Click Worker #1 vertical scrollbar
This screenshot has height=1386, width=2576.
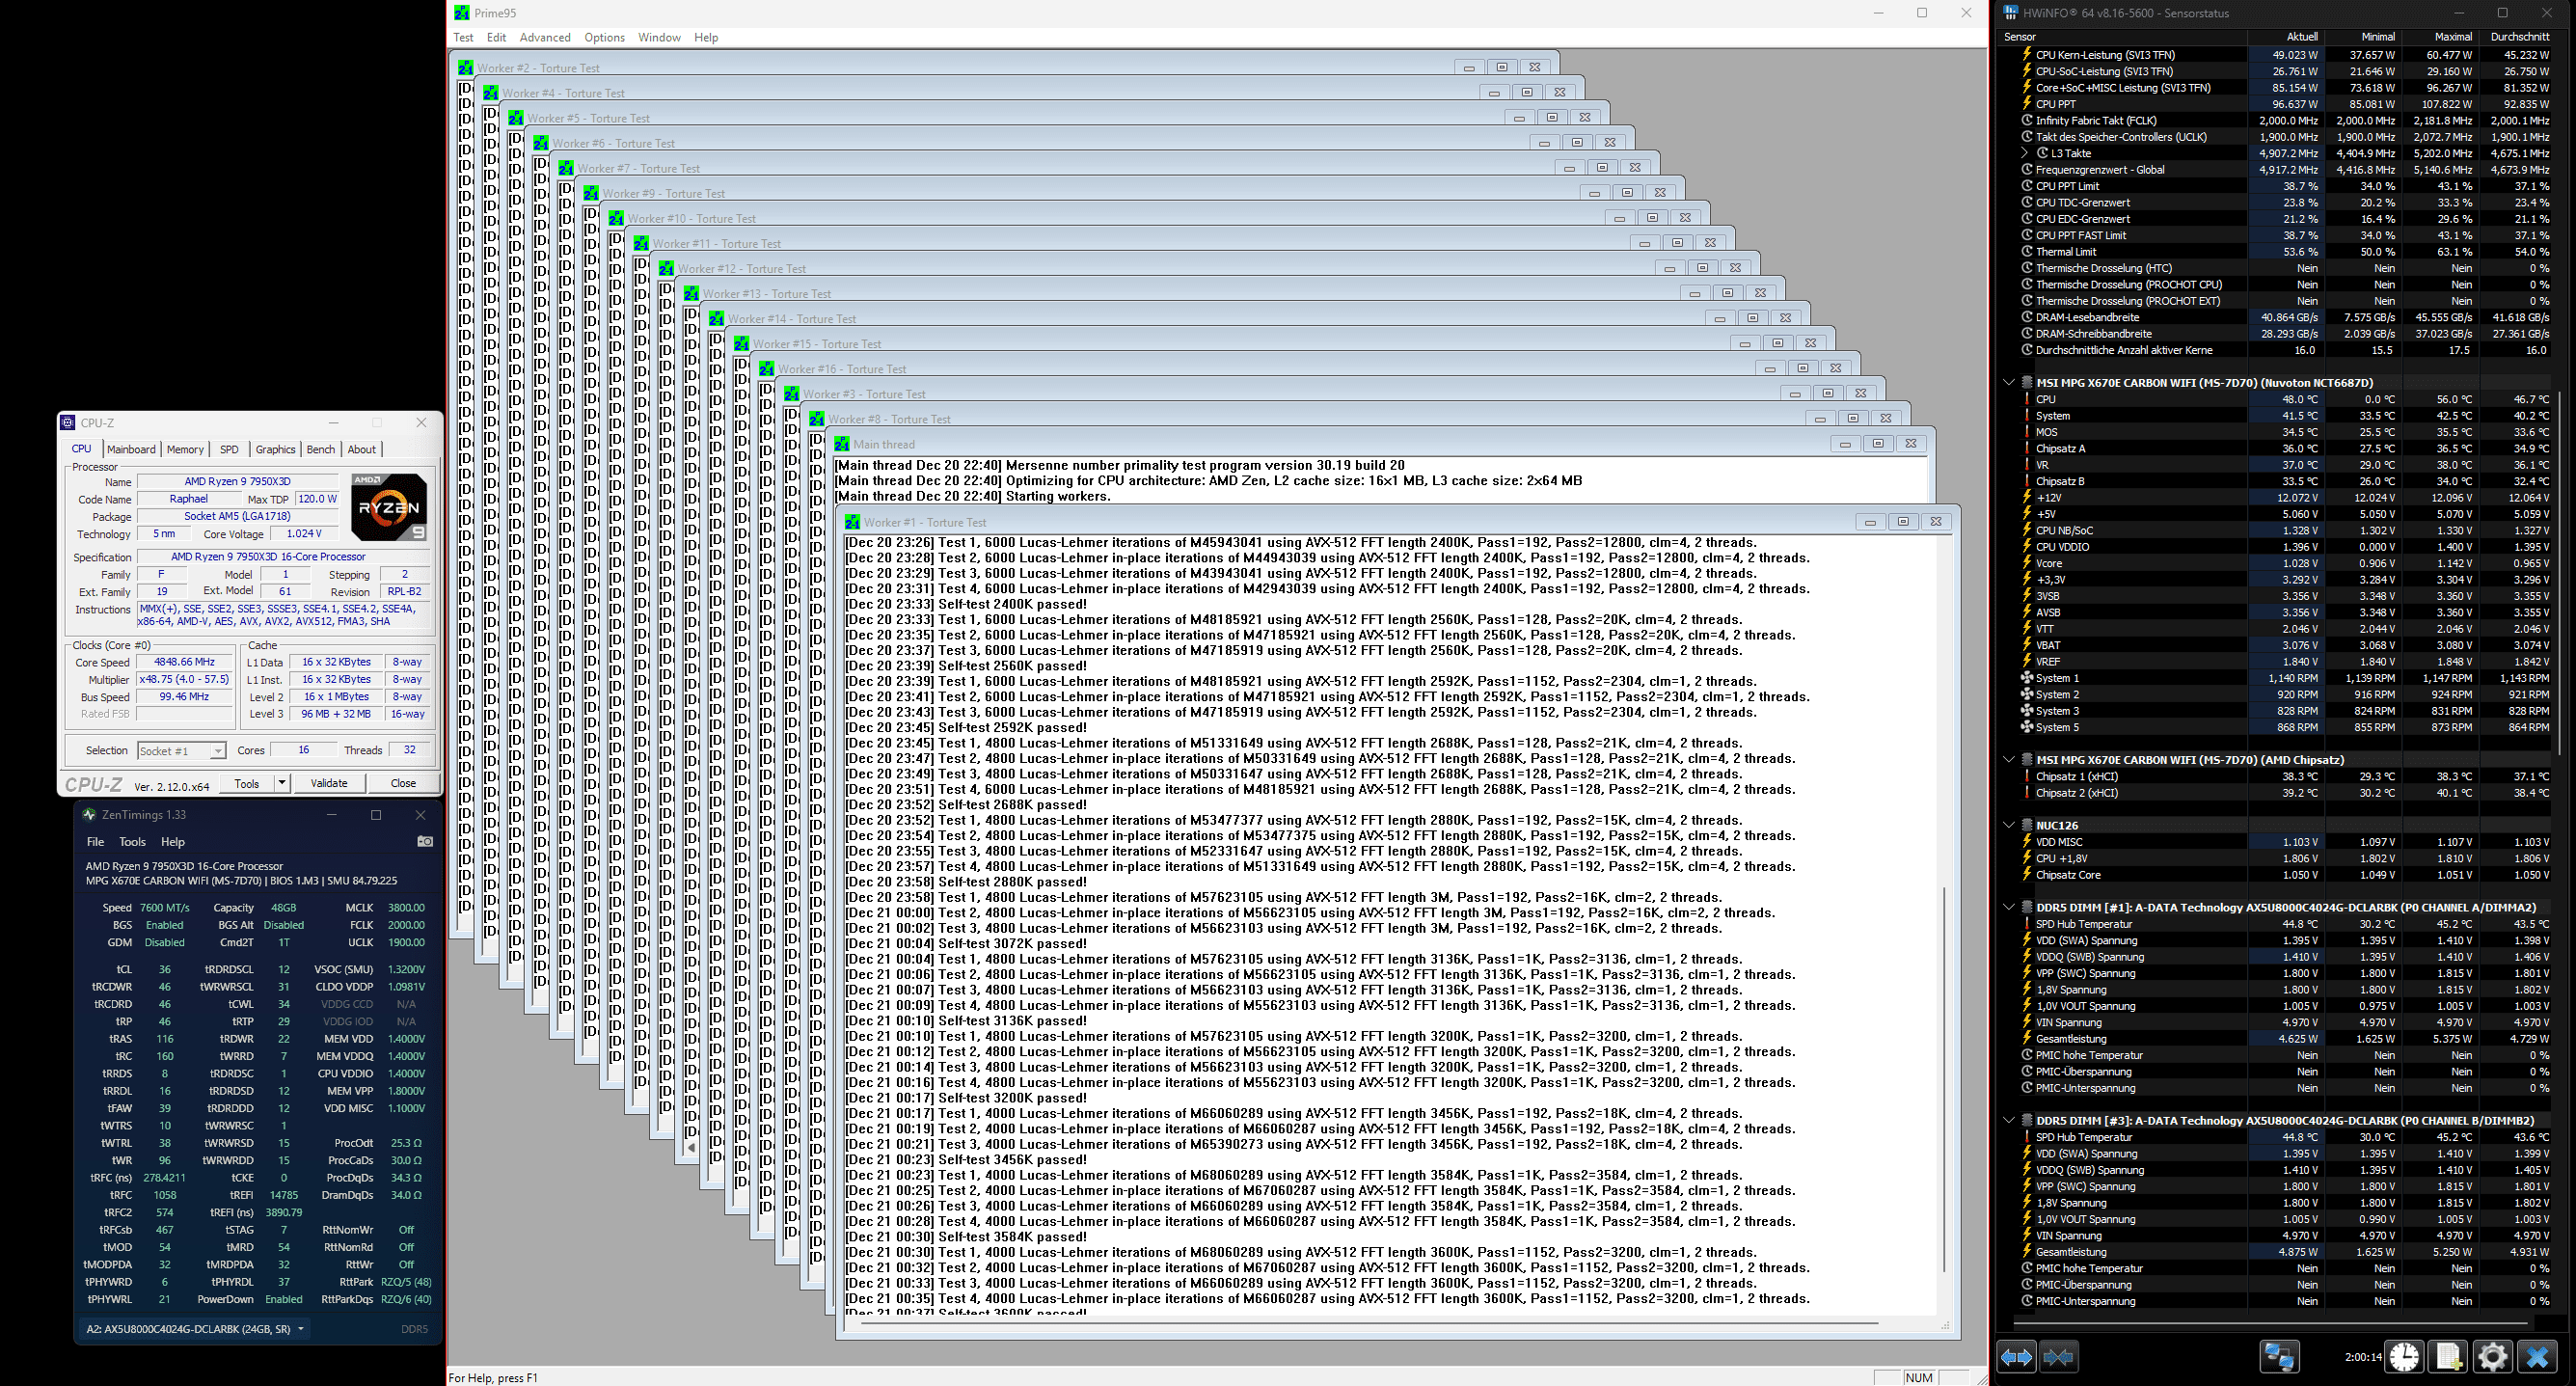pos(1944,1080)
